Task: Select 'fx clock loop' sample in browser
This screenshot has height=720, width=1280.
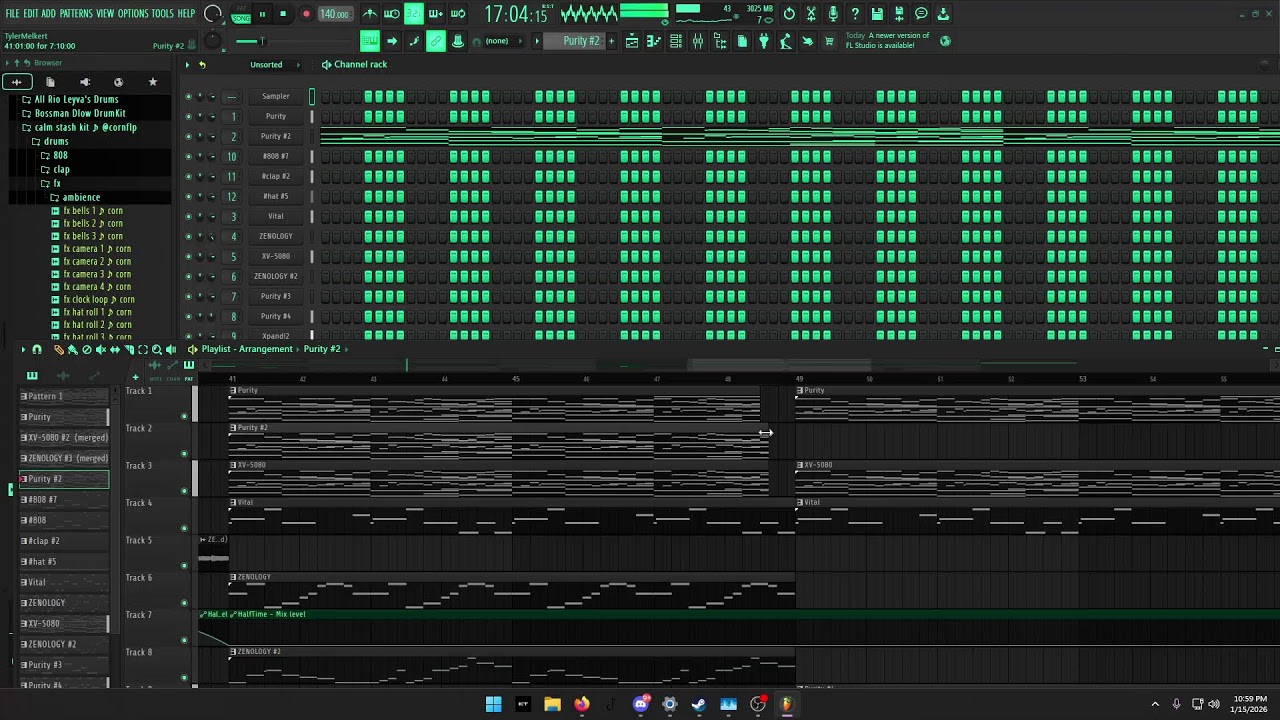Action: [x=99, y=299]
